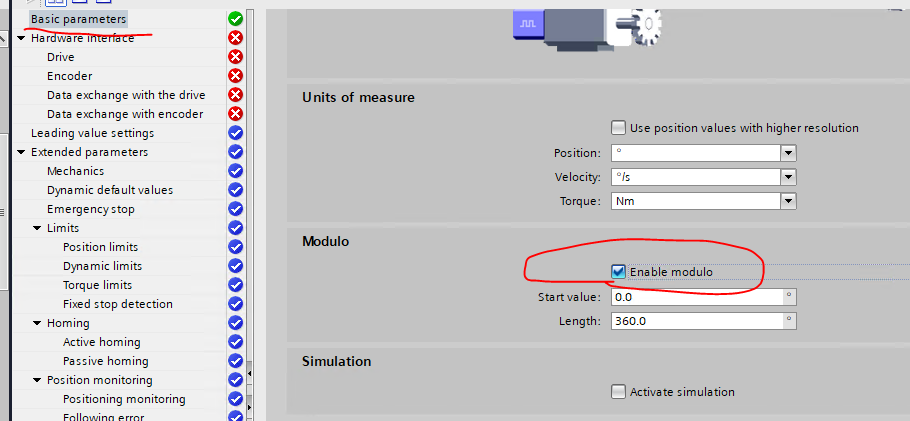Screen dimensions: 910x421
Task: Check Use position values with higher resolution
Action: [x=618, y=128]
